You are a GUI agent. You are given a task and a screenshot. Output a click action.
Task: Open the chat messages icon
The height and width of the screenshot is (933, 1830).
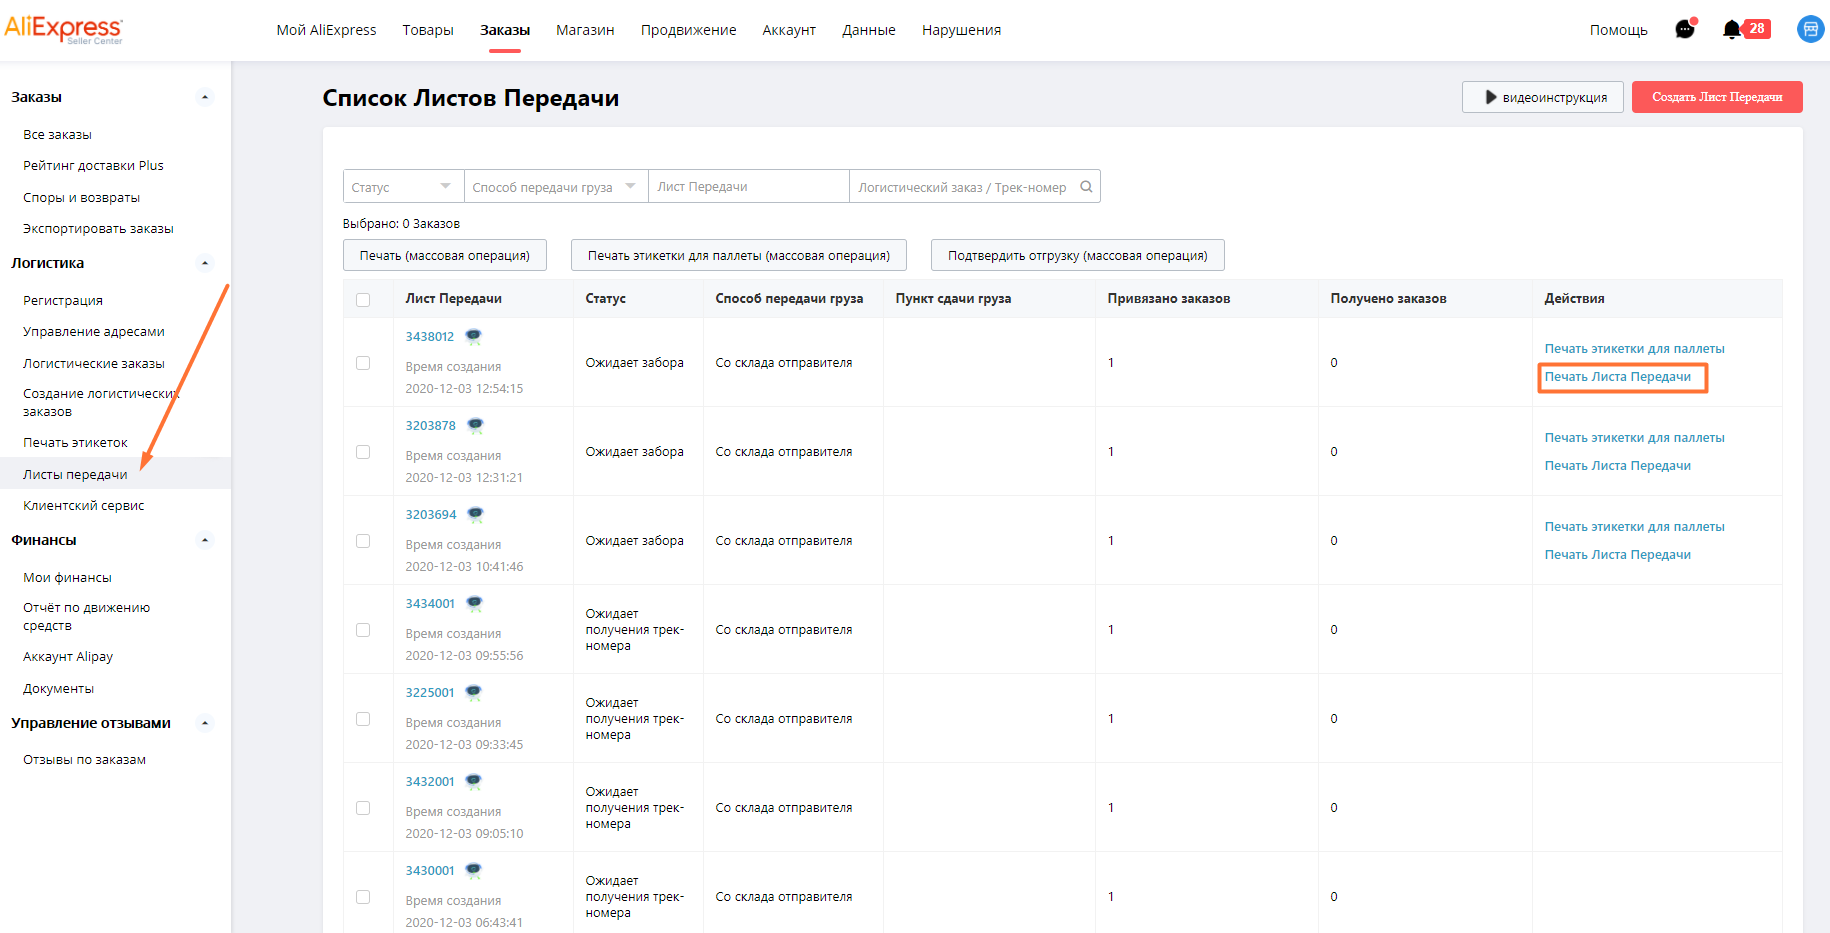(x=1685, y=29)
